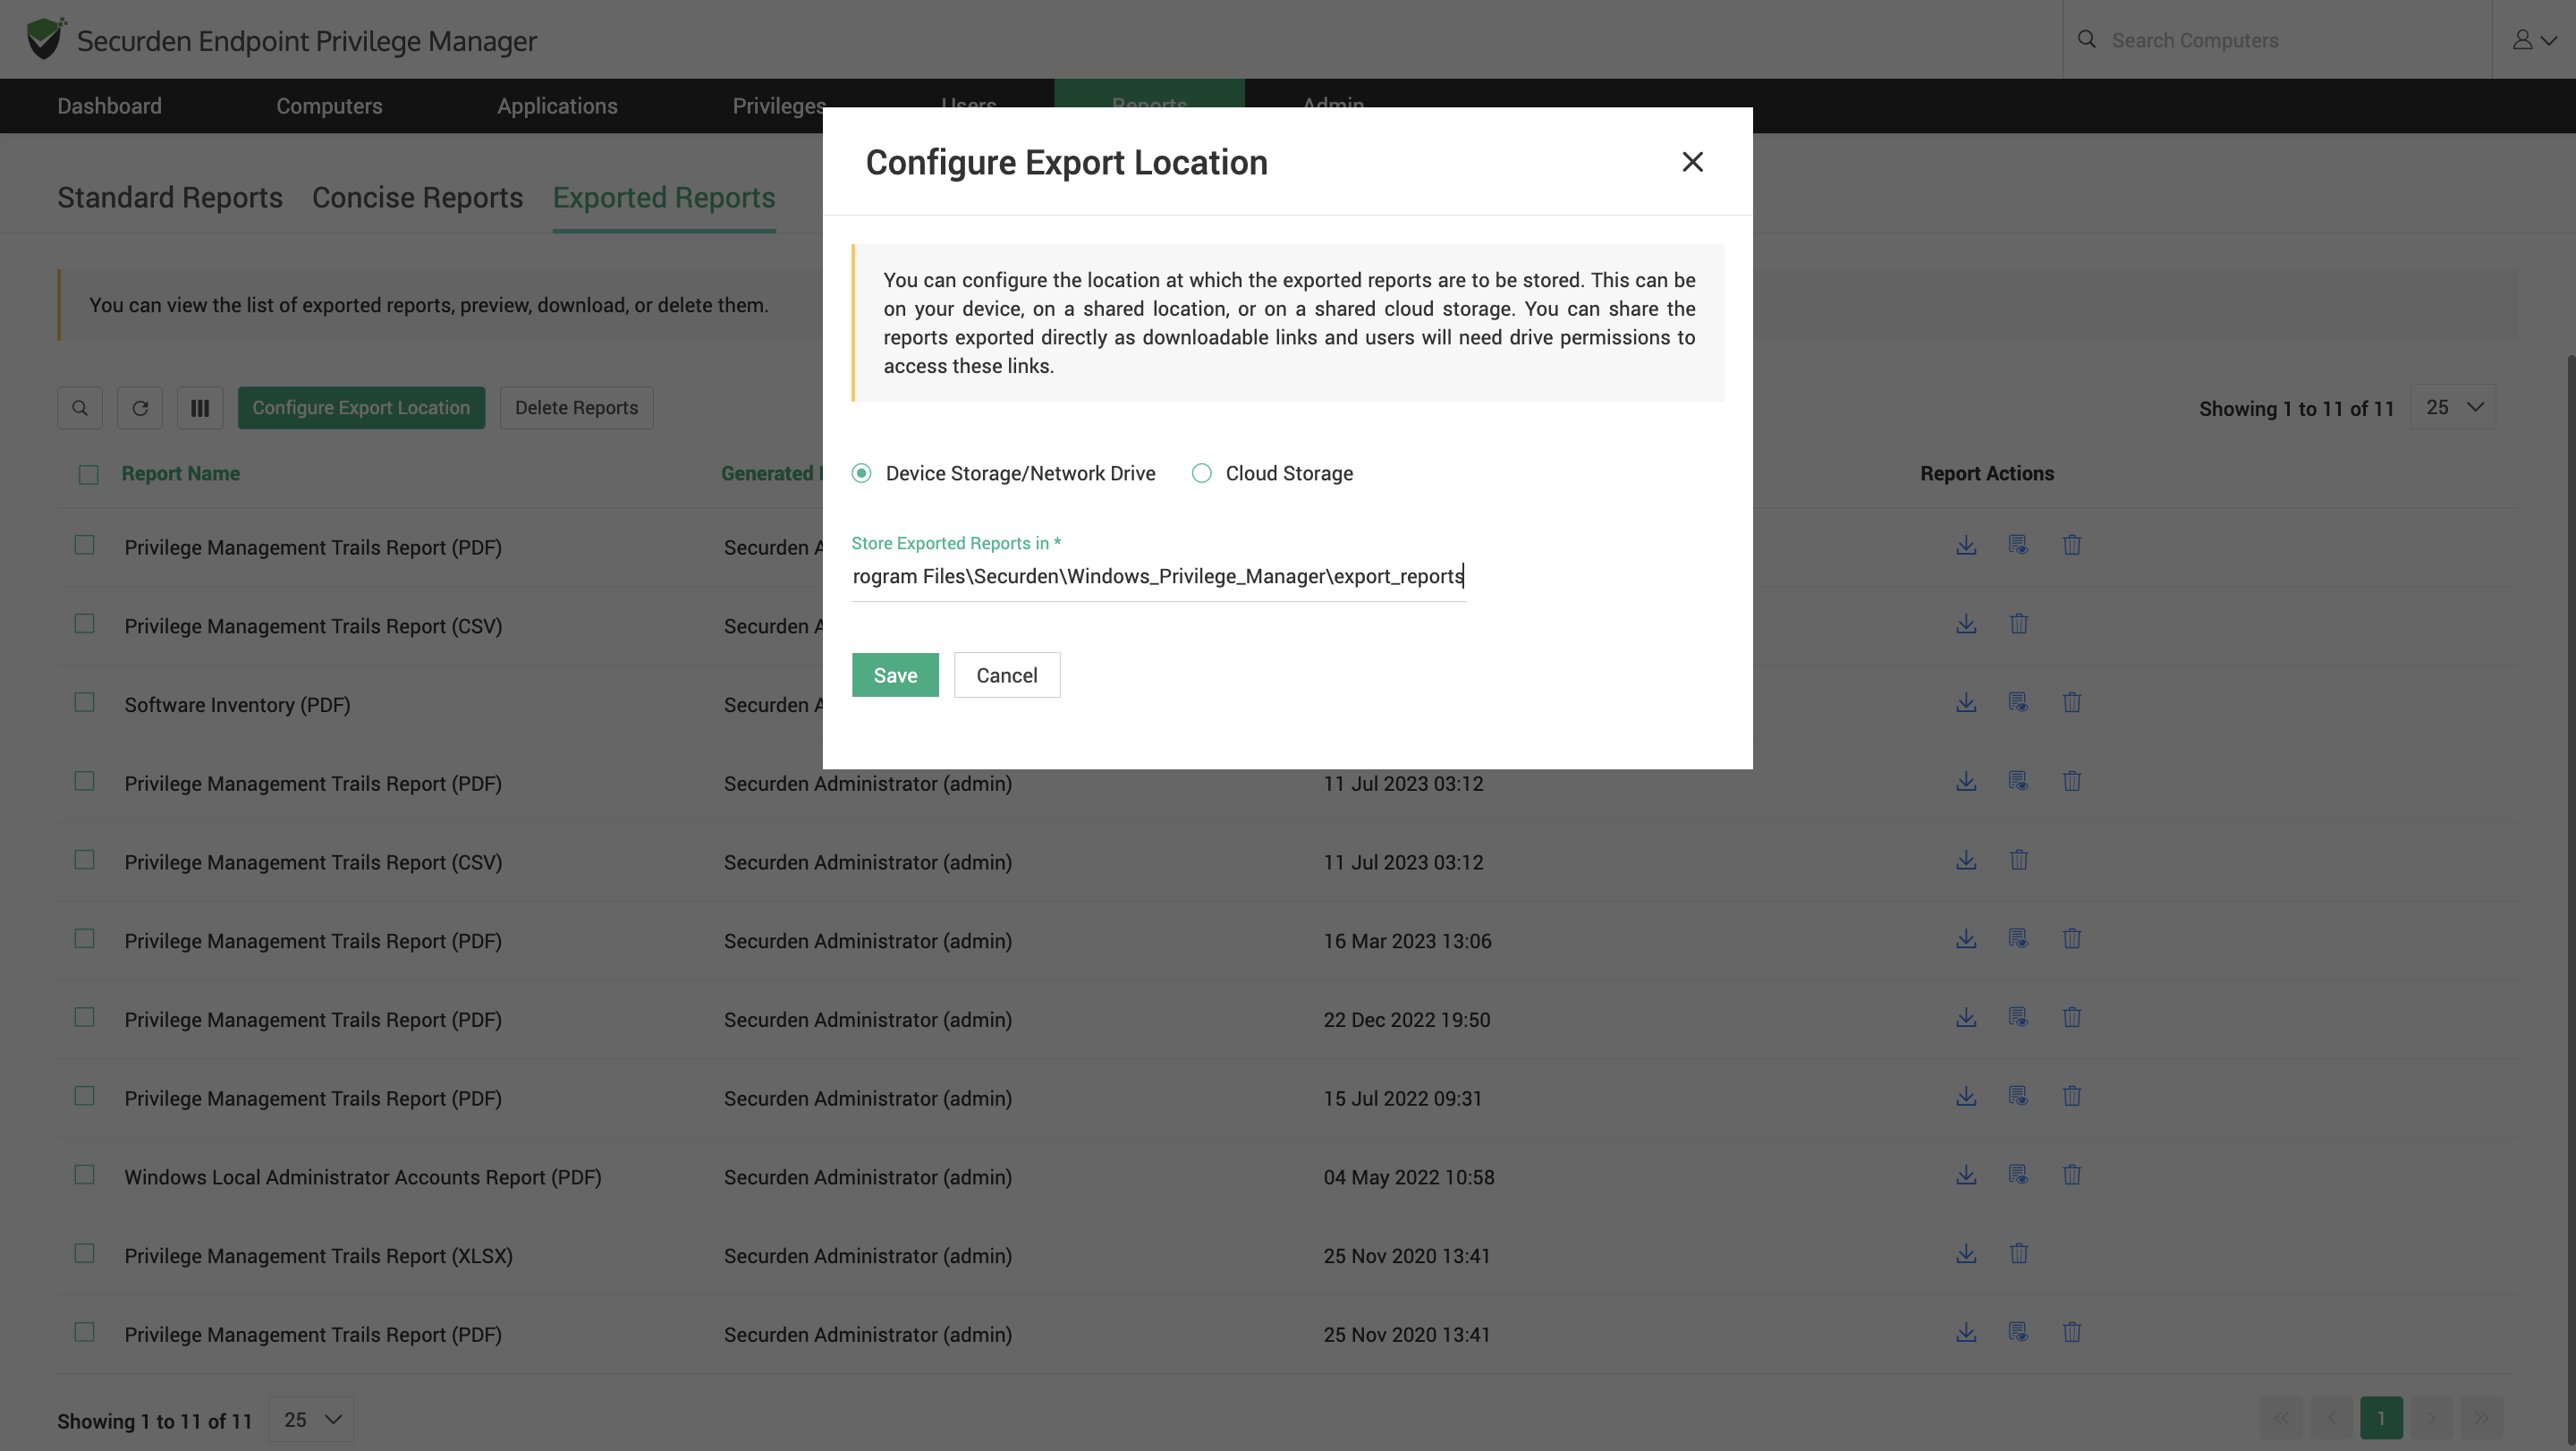The height and width of the screenshot is (1451, 2576).
Task: Save the export location
Action: tap(895, 675)
